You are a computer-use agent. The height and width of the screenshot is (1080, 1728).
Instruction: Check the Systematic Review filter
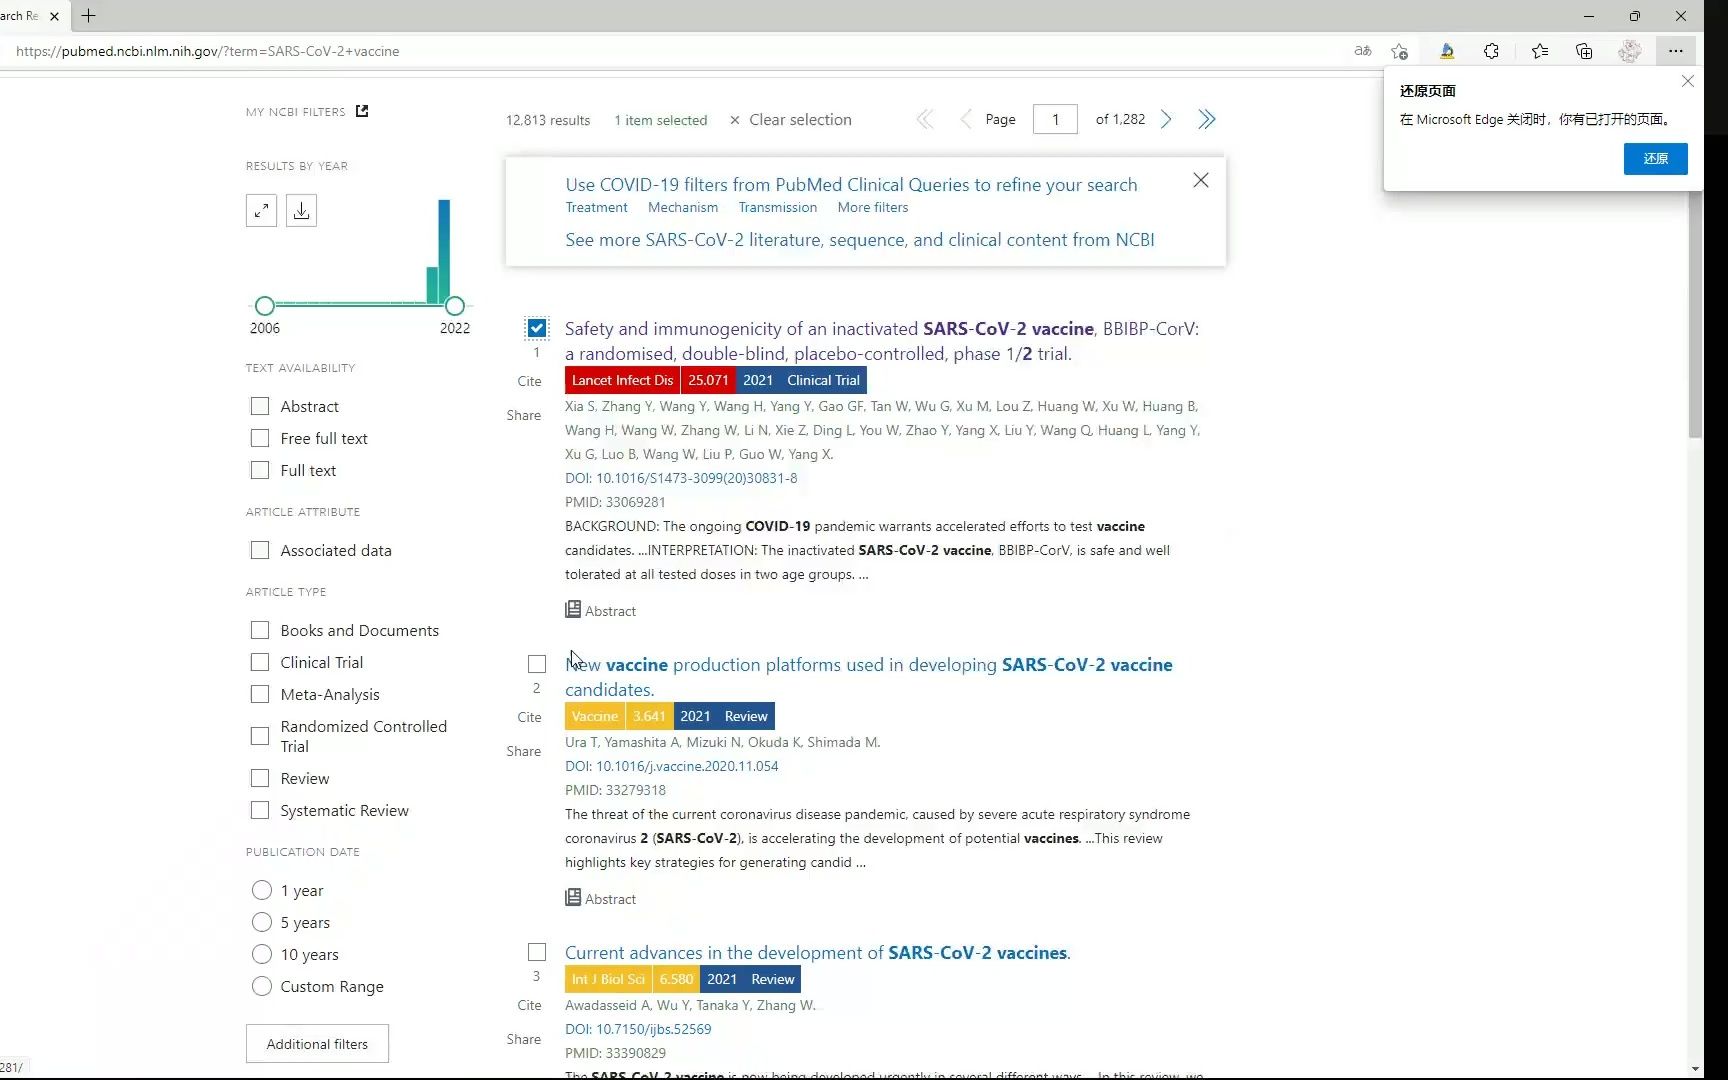point(260,810)
